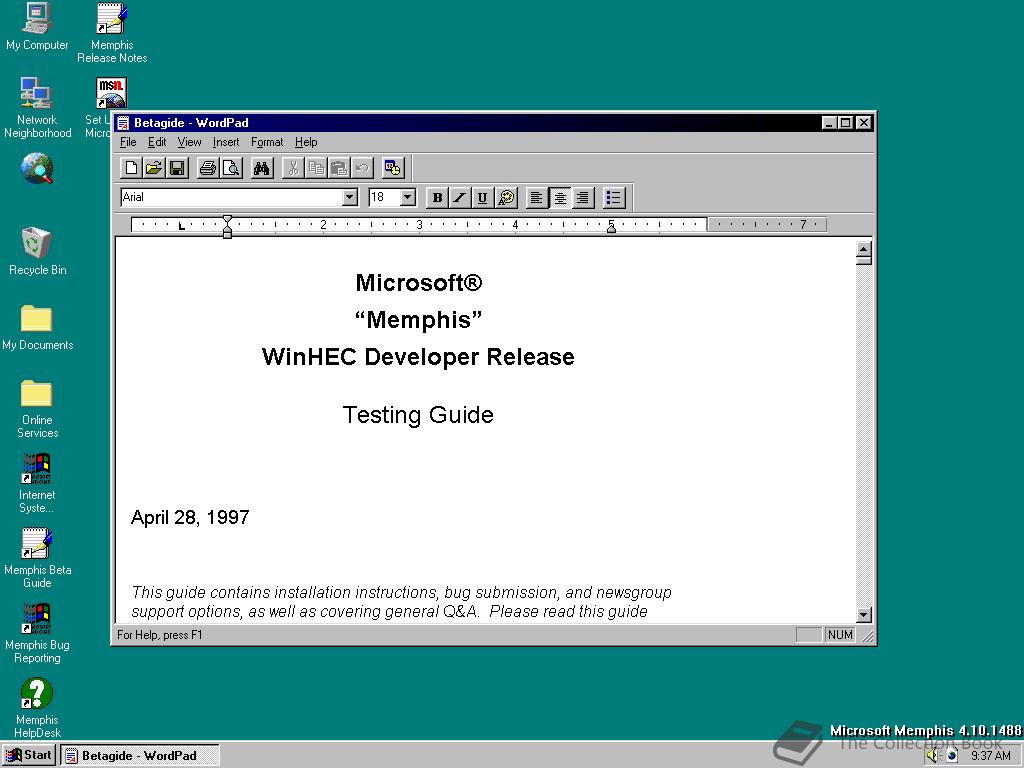Image resolution: width=1024 pixels, height=768 pixels.
Task: Insert Date/Time via toolbar icon
Action: pyautogui.click(x=392, y=168)
